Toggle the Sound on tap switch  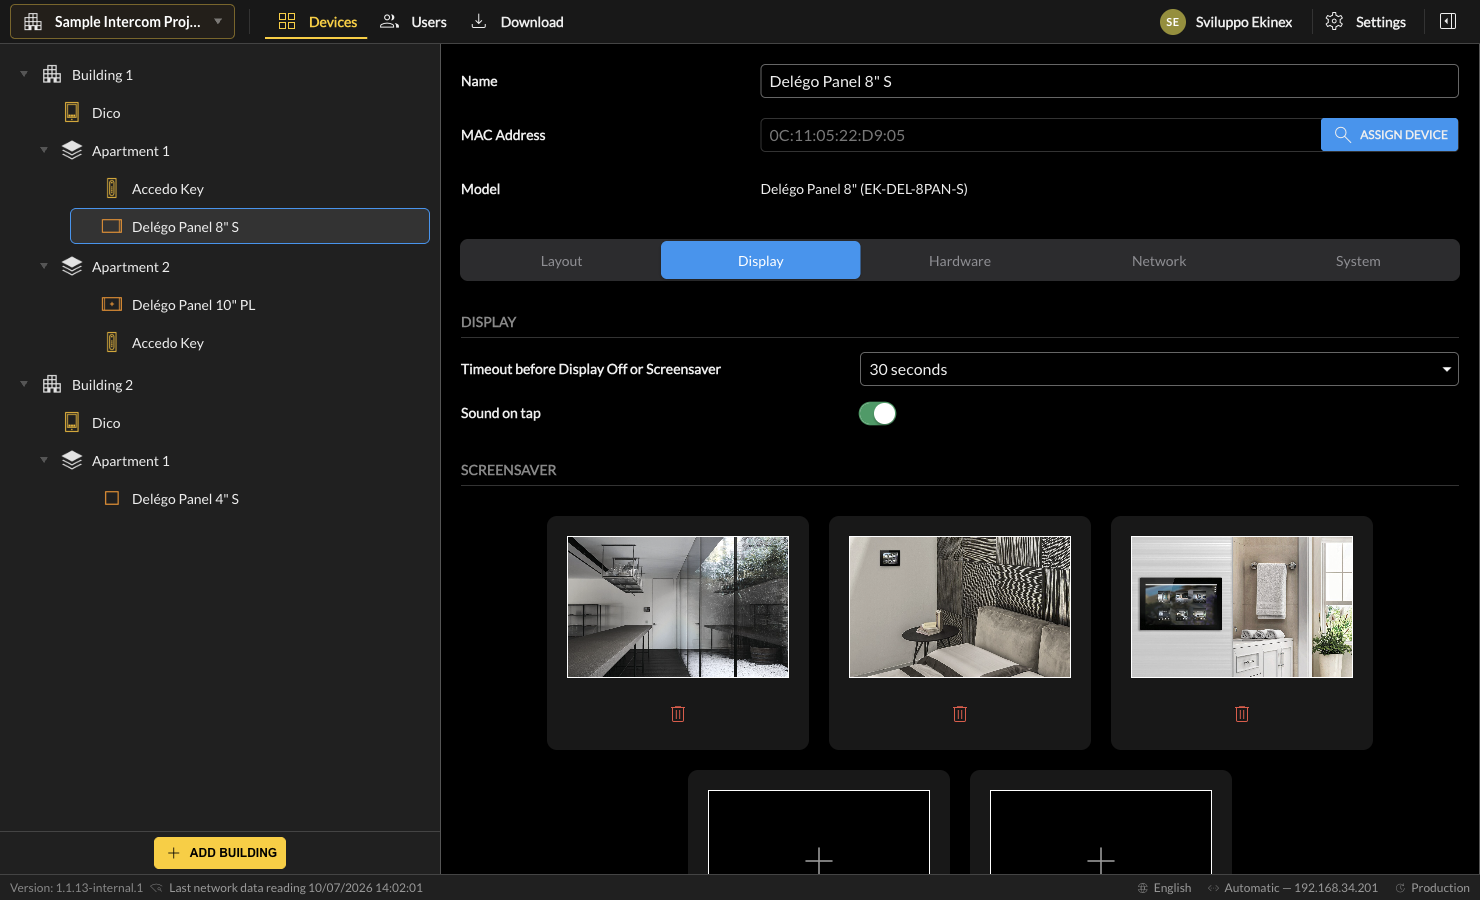[x=878, y=414]
